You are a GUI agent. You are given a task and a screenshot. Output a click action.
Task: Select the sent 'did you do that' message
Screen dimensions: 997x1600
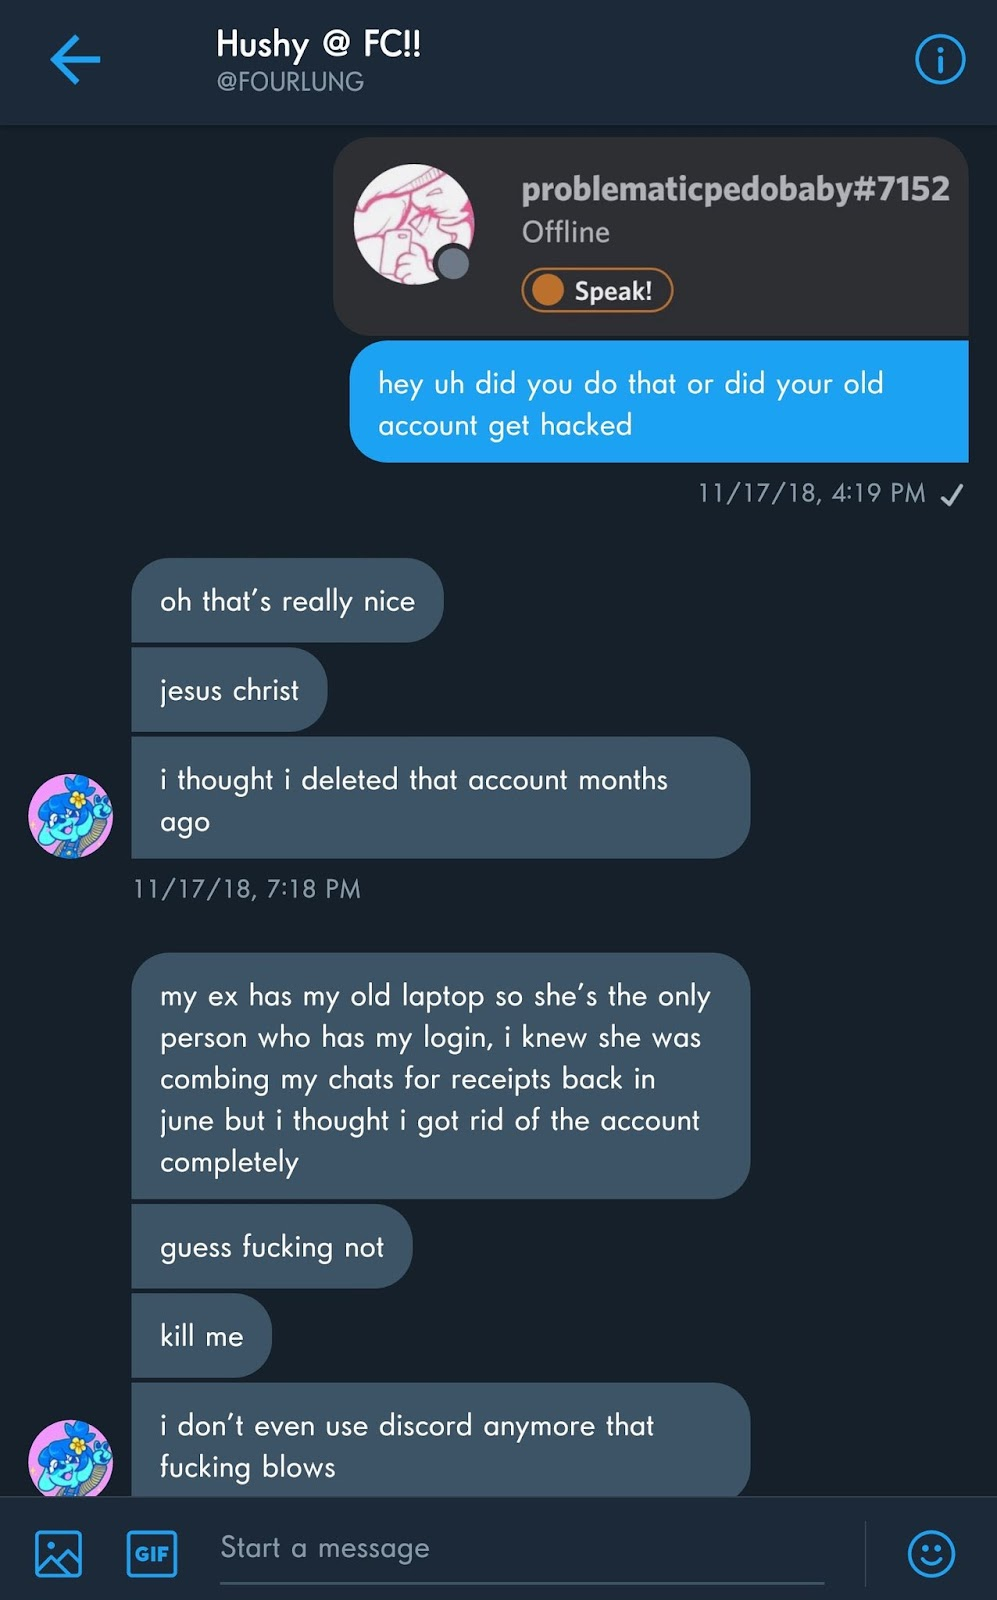[658, 402]
